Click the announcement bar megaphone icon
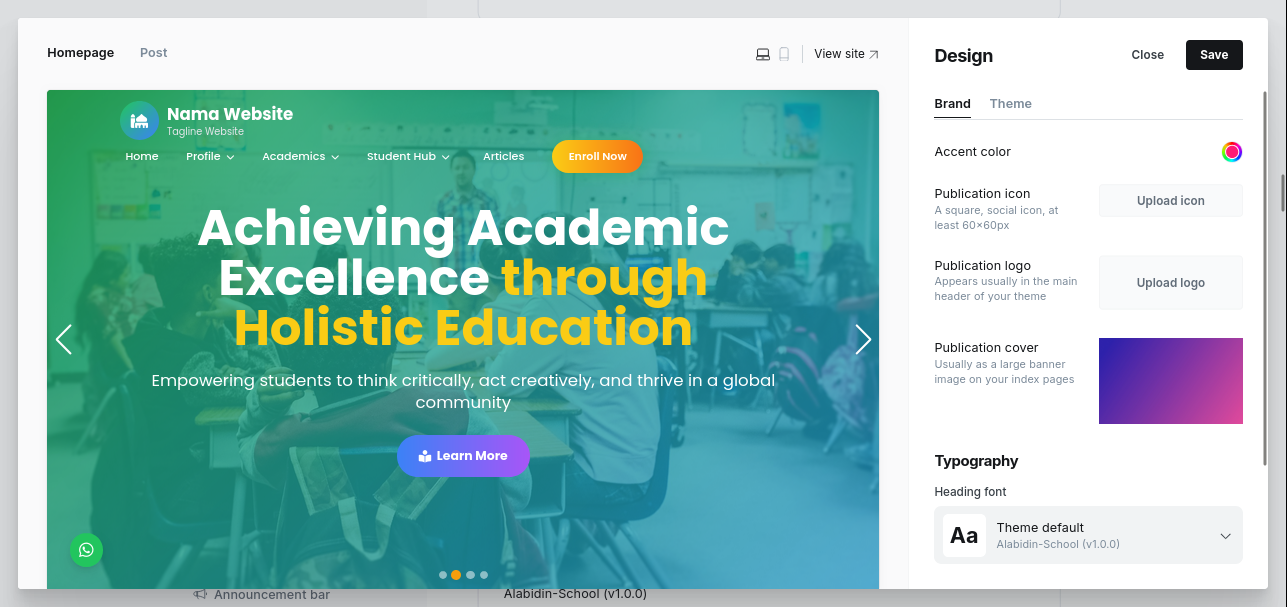 200,594
